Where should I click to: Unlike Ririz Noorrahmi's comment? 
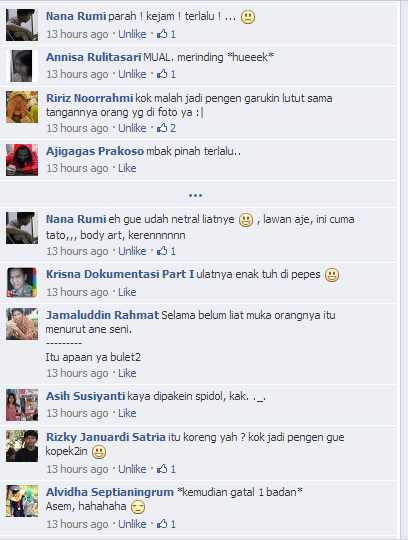[x=132, y=128]
